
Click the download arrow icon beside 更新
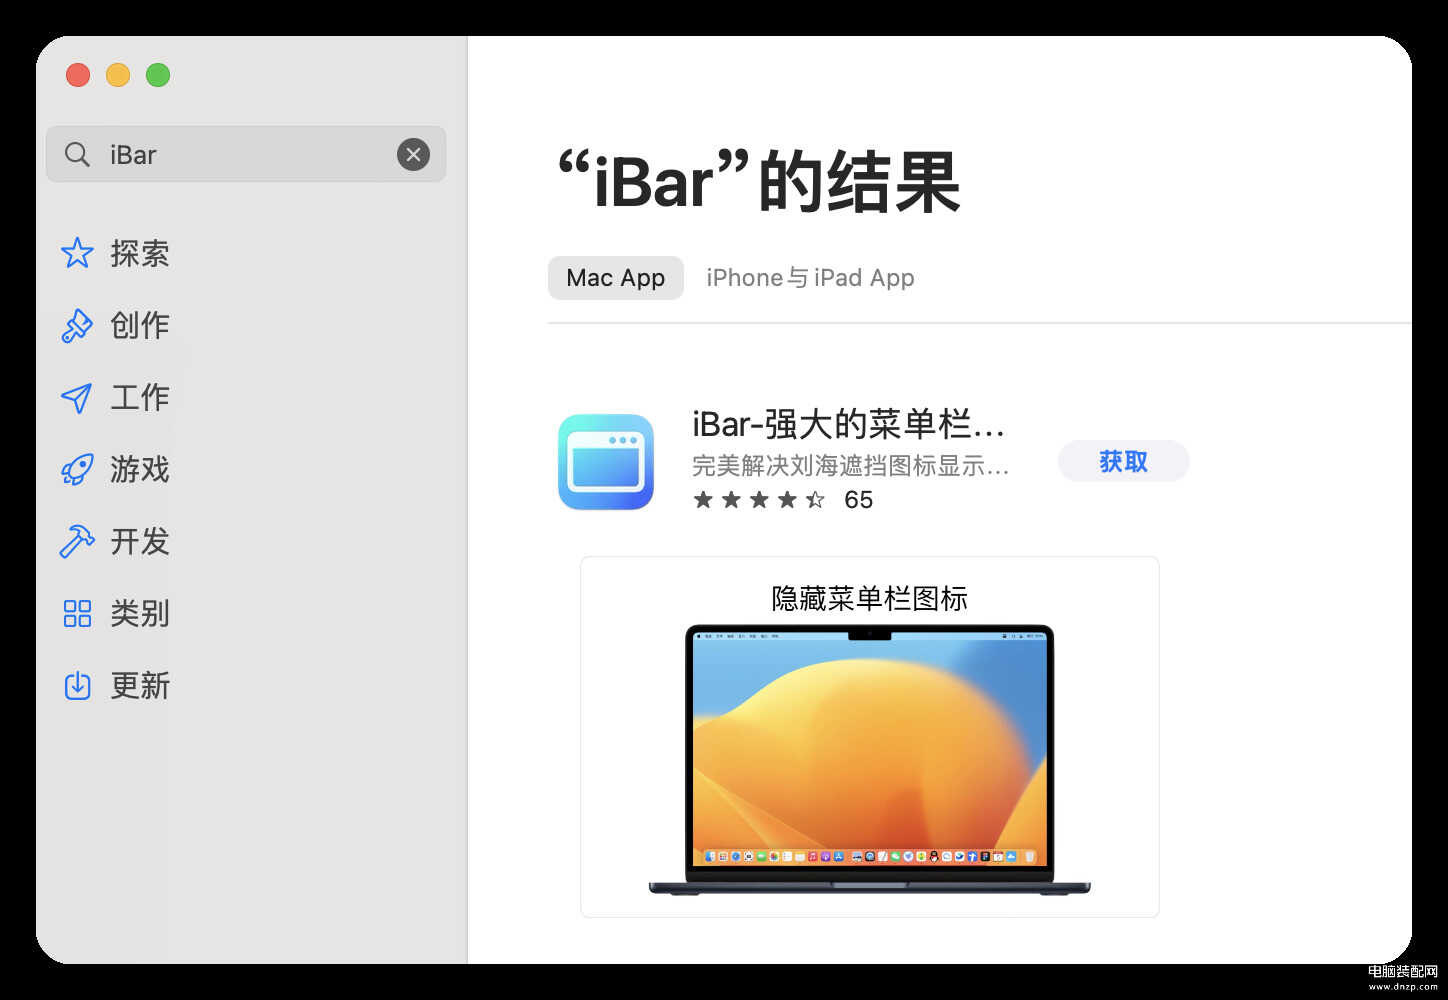tap(77, 685)
